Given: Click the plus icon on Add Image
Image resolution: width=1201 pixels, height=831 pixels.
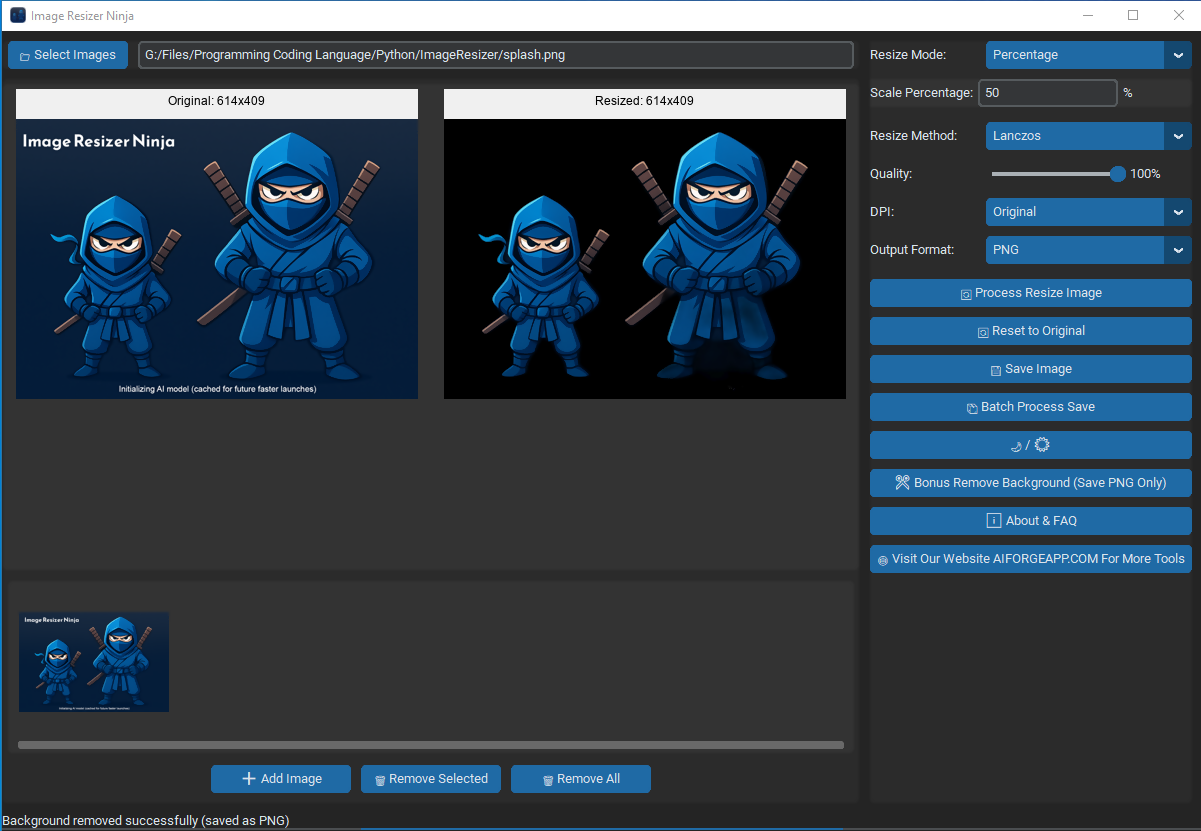Looking at the screenshot, I should [x=250, y=778].
